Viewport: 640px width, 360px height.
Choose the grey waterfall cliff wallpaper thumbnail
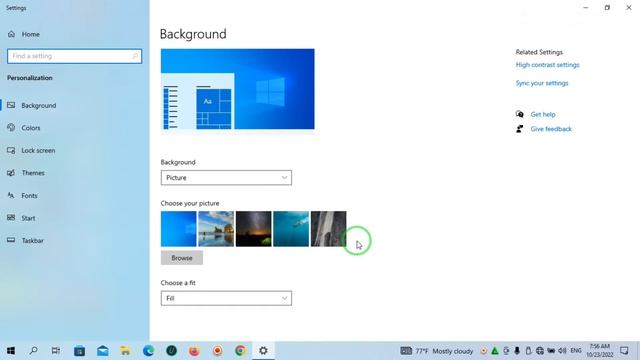[x=329, y=229]
